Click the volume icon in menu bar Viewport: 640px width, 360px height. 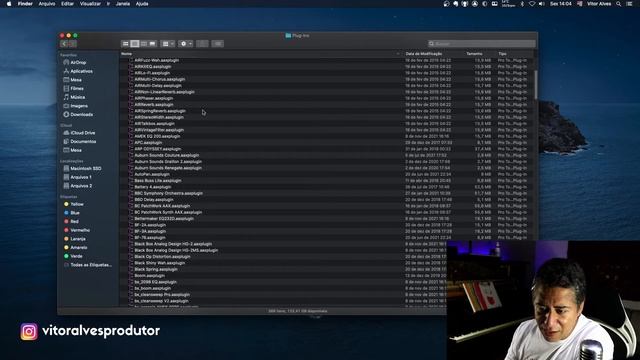pos(542,4)
